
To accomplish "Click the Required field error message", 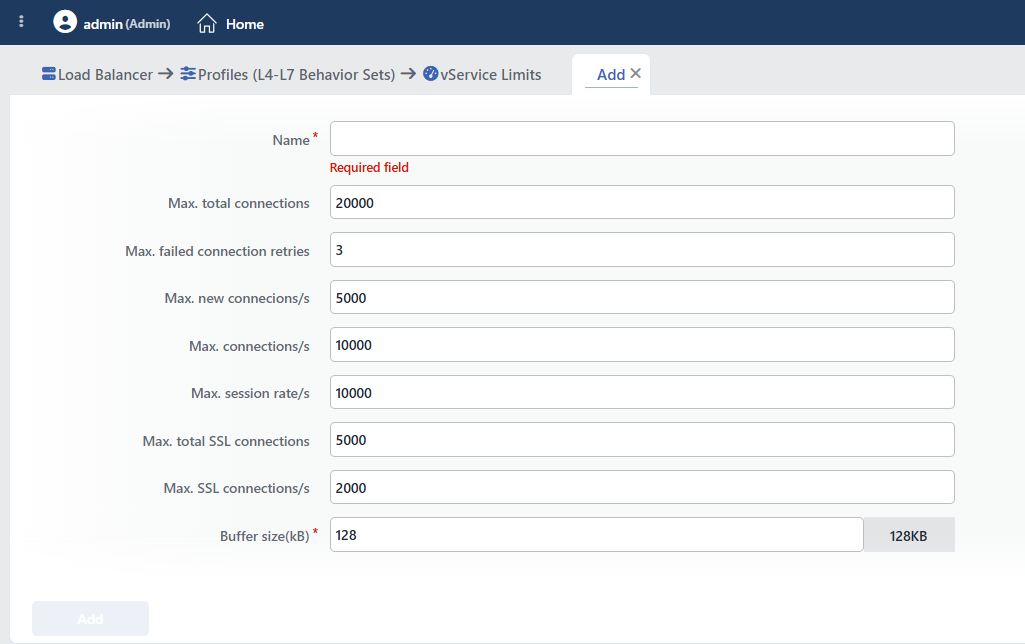I will pos(369,167).
